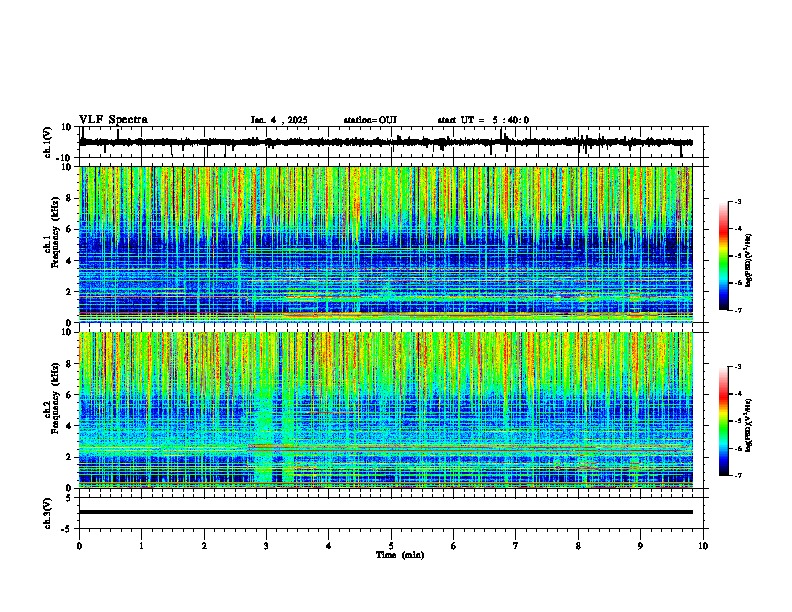Select the "start UT = 5:40:0" text
This screenshot has width=792, height=612.
[483, 120]
